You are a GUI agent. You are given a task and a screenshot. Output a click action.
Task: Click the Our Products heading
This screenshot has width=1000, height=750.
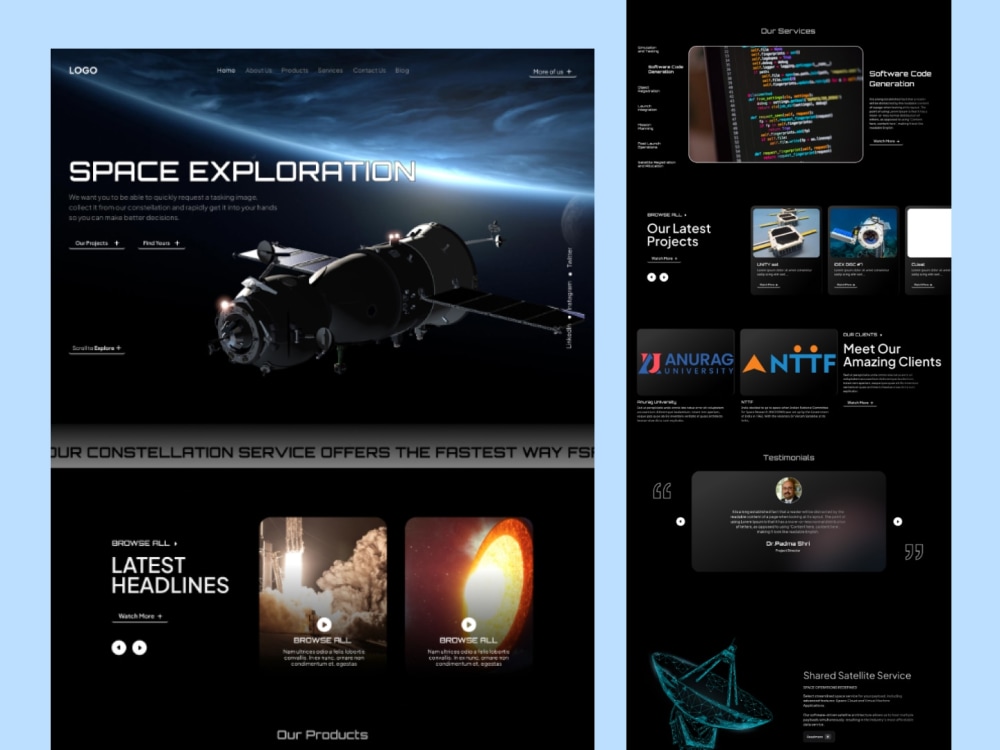[x=322, y=735]
